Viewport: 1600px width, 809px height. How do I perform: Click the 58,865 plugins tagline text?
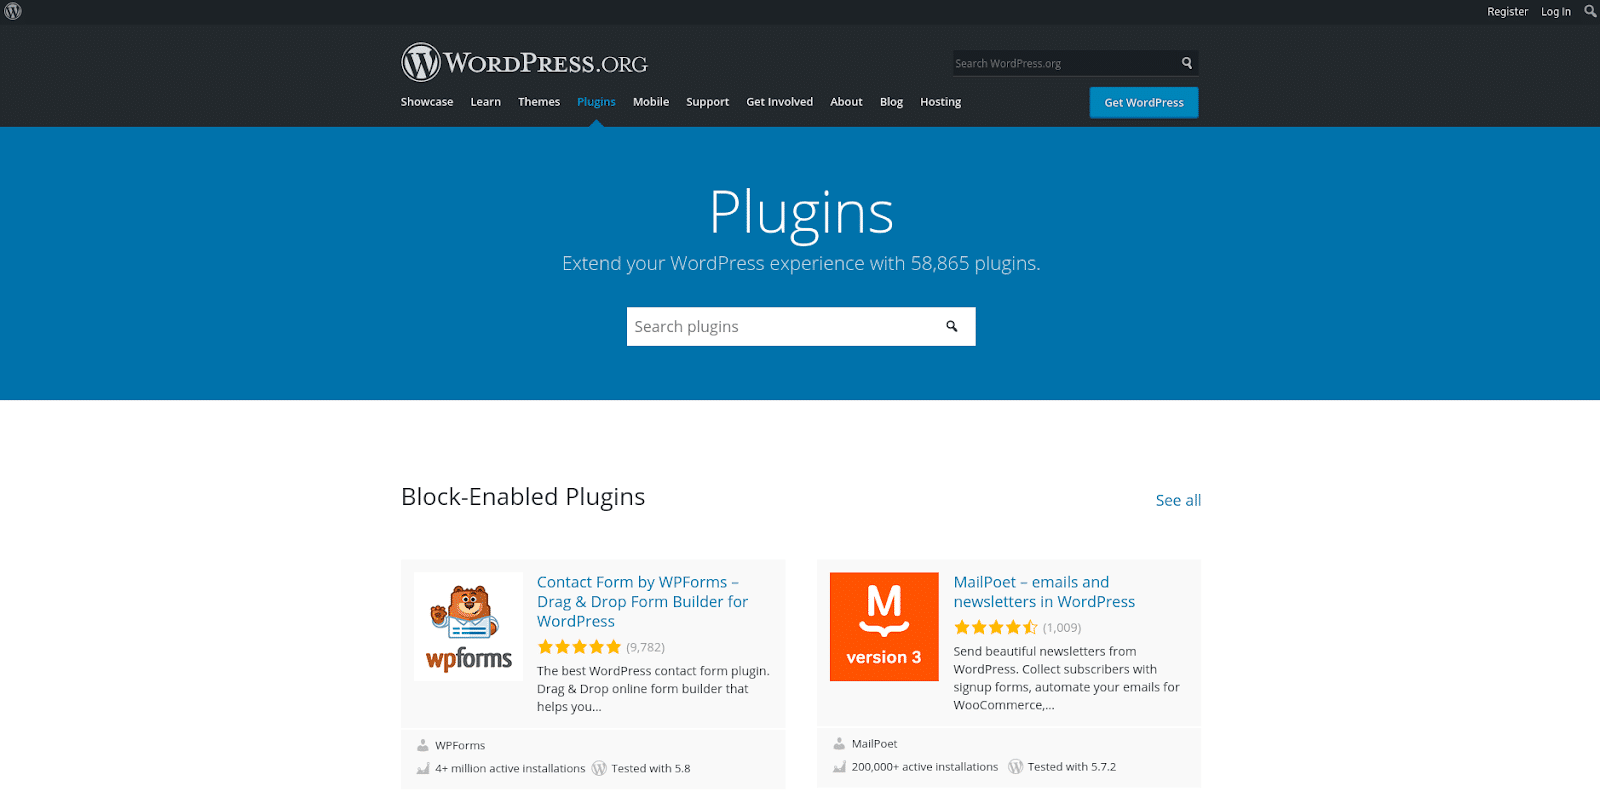[x=801, y=263]
